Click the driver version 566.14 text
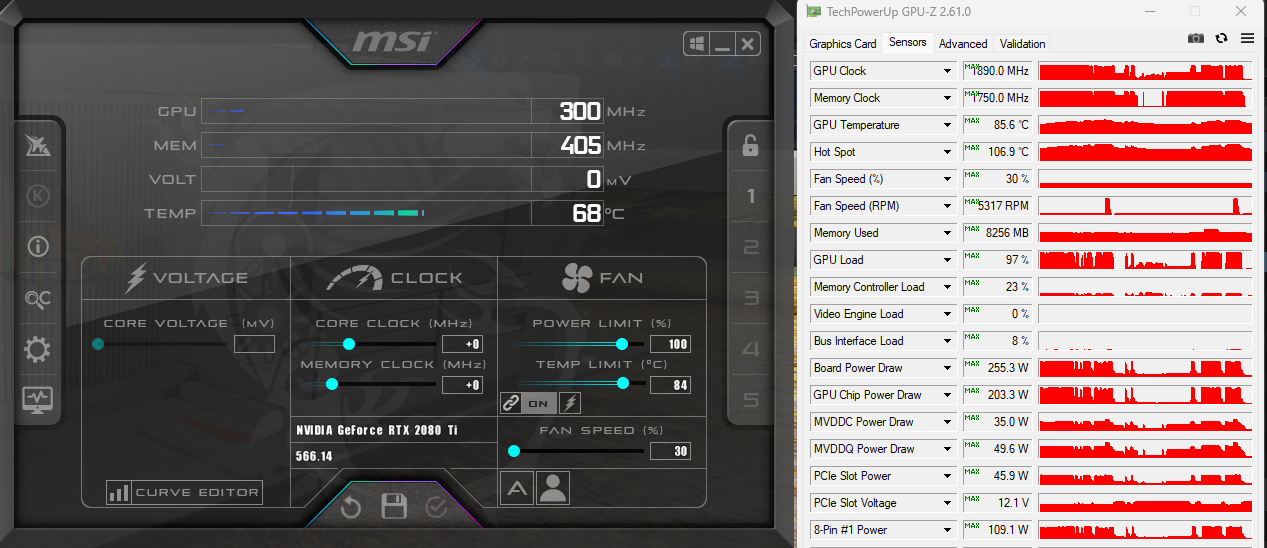 pyautogui.click(x=314, y=456)
